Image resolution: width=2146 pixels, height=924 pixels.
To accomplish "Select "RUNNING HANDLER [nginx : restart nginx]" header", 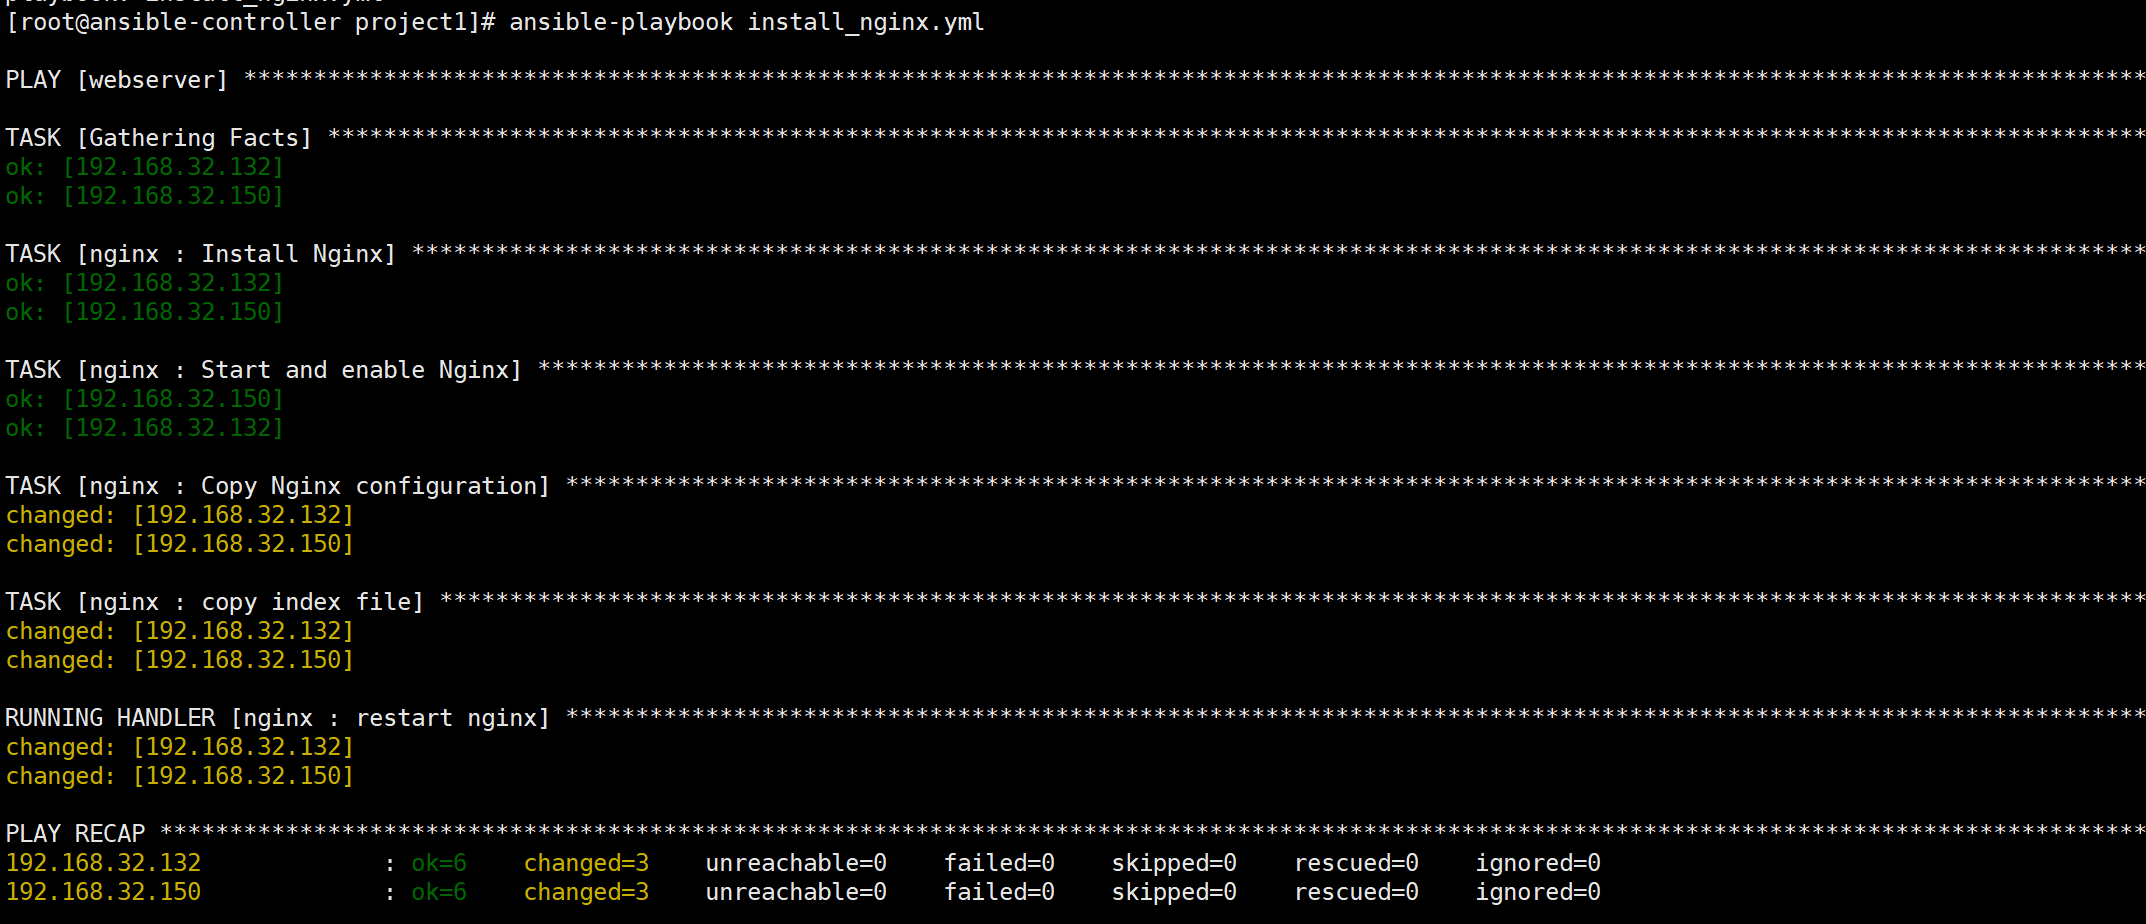I will coord(278,718).
